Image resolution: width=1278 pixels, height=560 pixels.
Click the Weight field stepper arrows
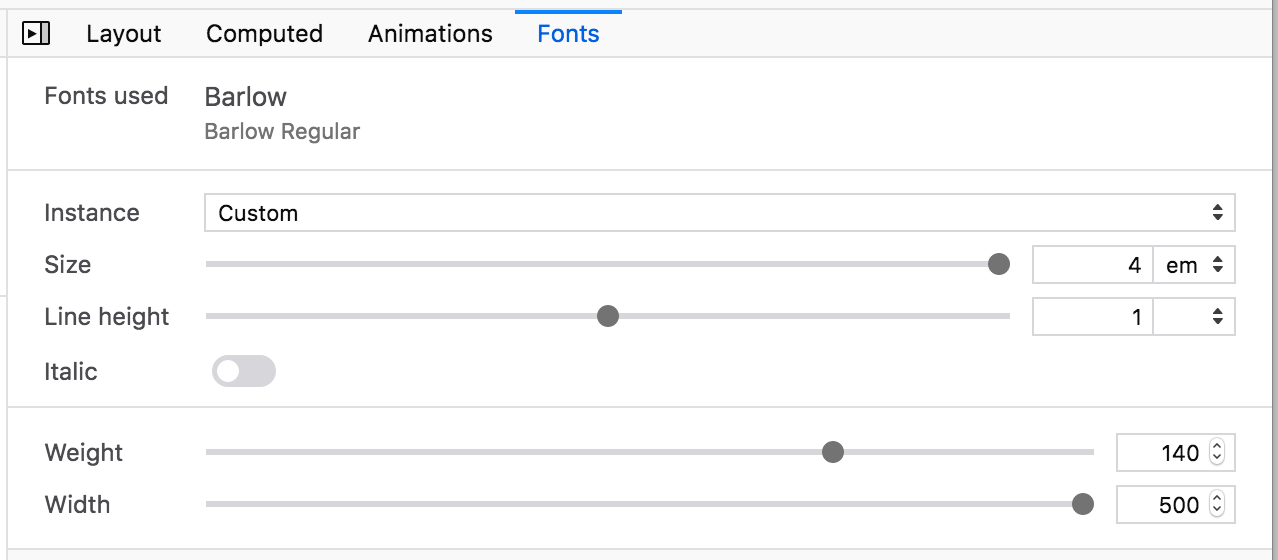point(1217,453)
